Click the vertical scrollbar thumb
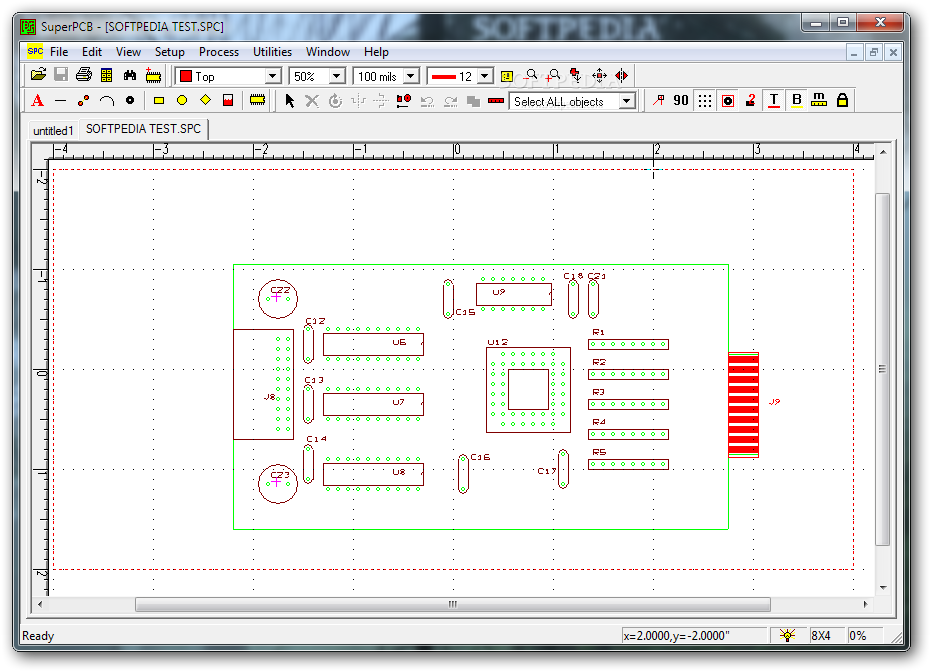The image size is (931, 672). click(883, 369)
